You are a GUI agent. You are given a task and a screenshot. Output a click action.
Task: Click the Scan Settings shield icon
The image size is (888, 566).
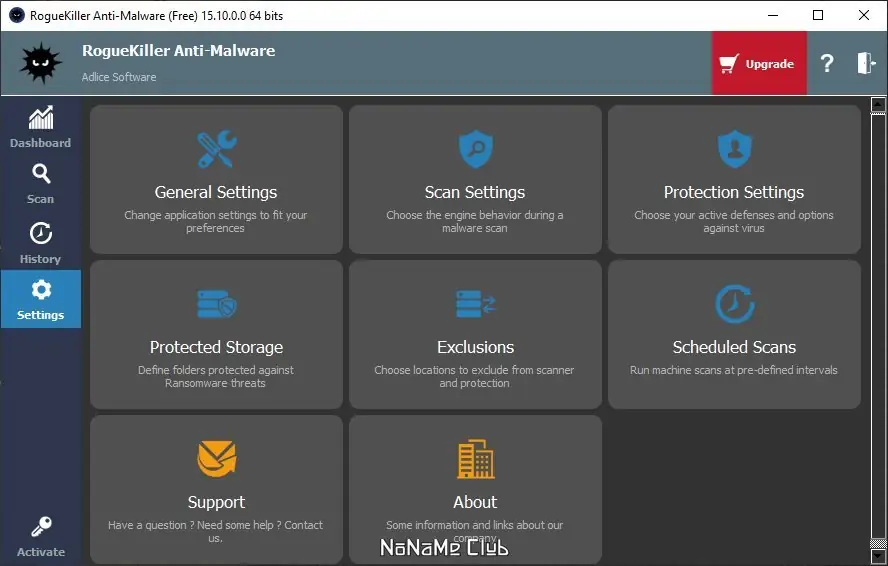[x=475, y=150]
